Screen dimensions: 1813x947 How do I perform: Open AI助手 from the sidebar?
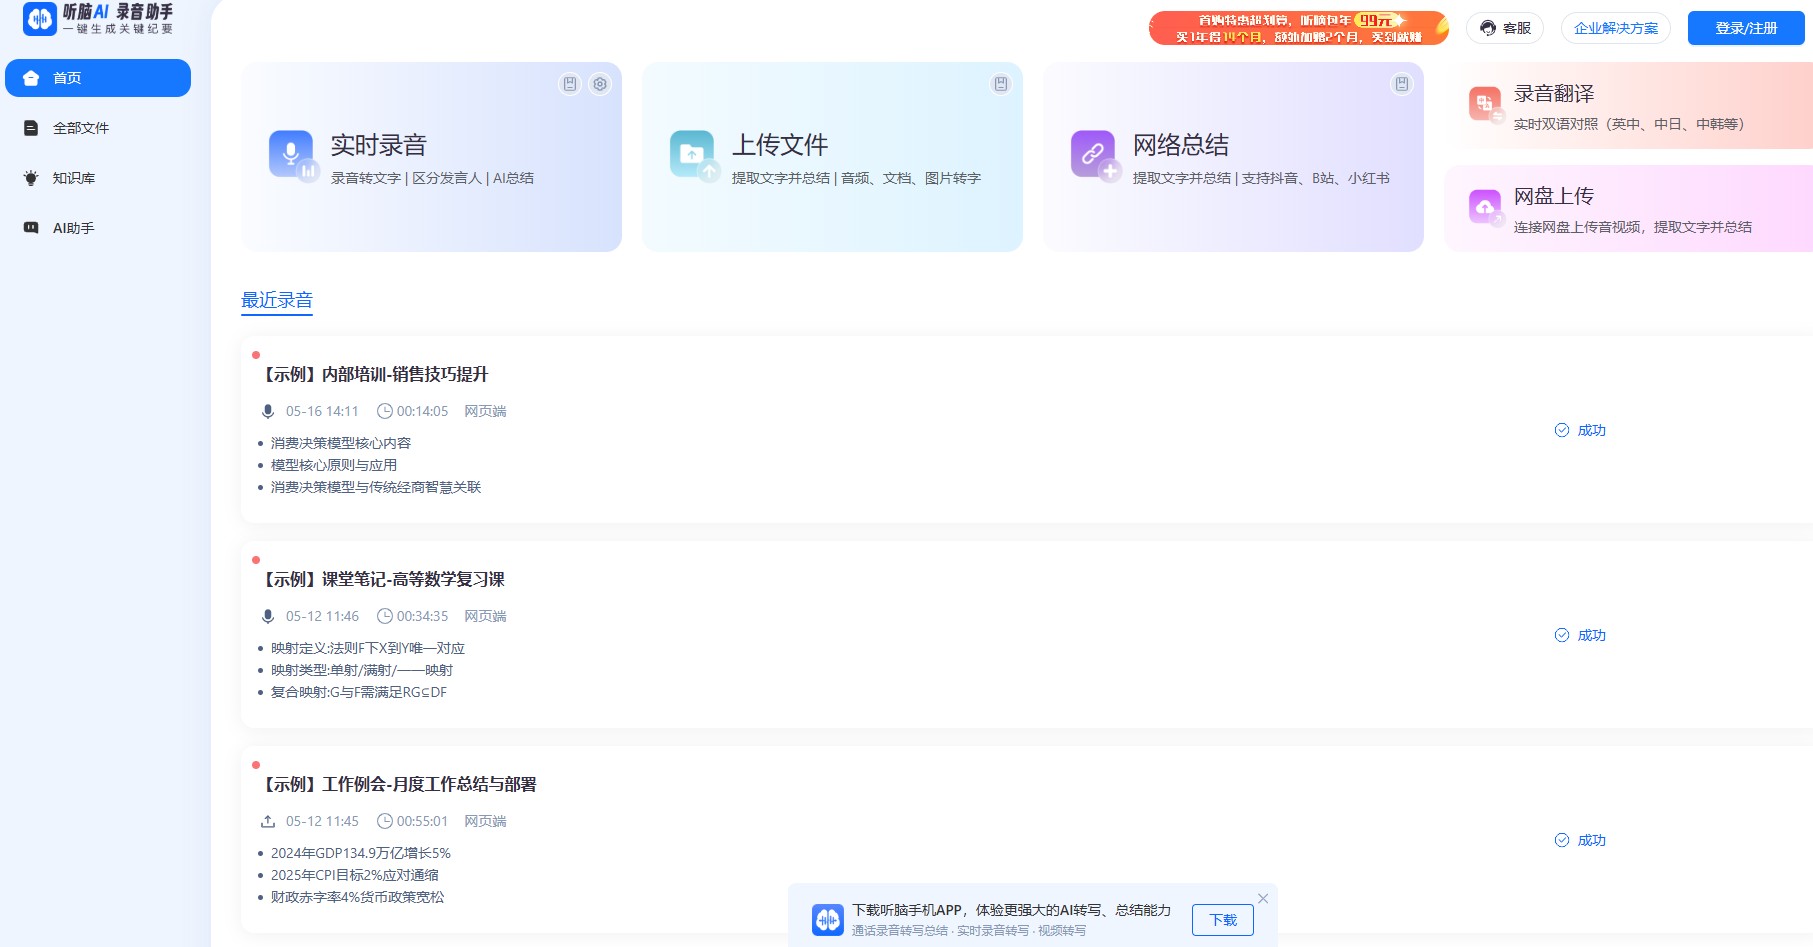[73, 228]
